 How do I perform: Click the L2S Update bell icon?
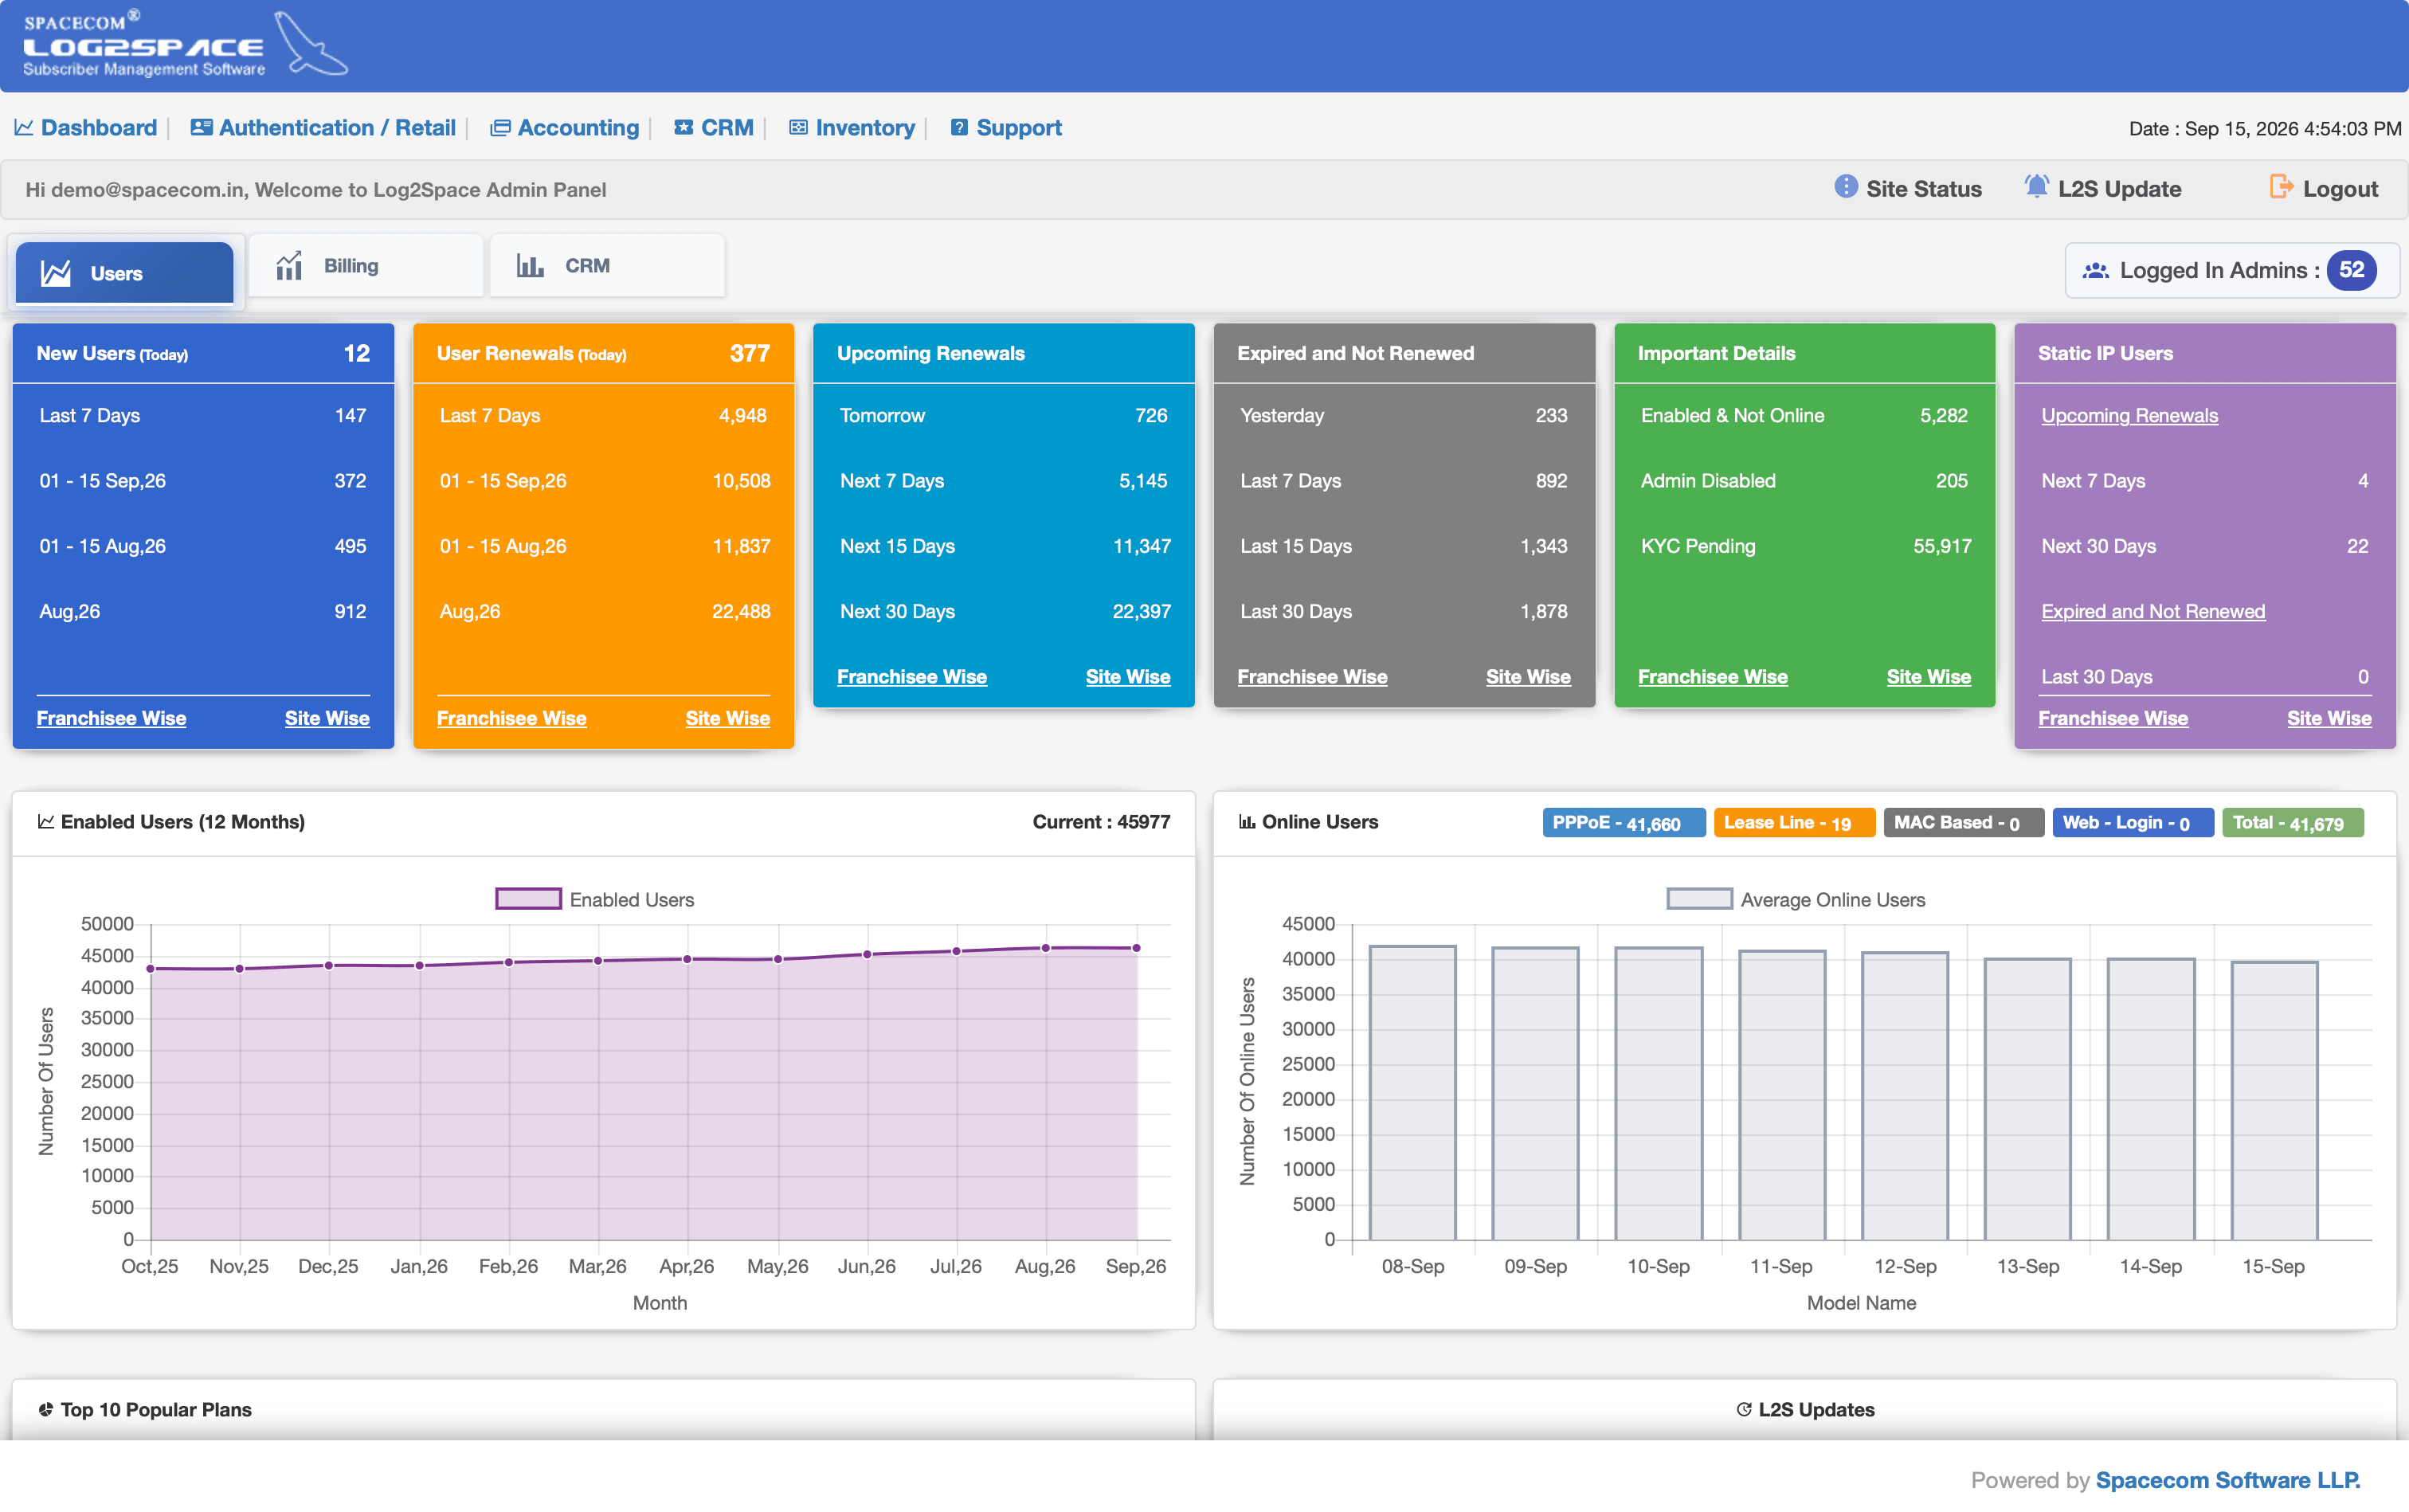point(2036,186)
